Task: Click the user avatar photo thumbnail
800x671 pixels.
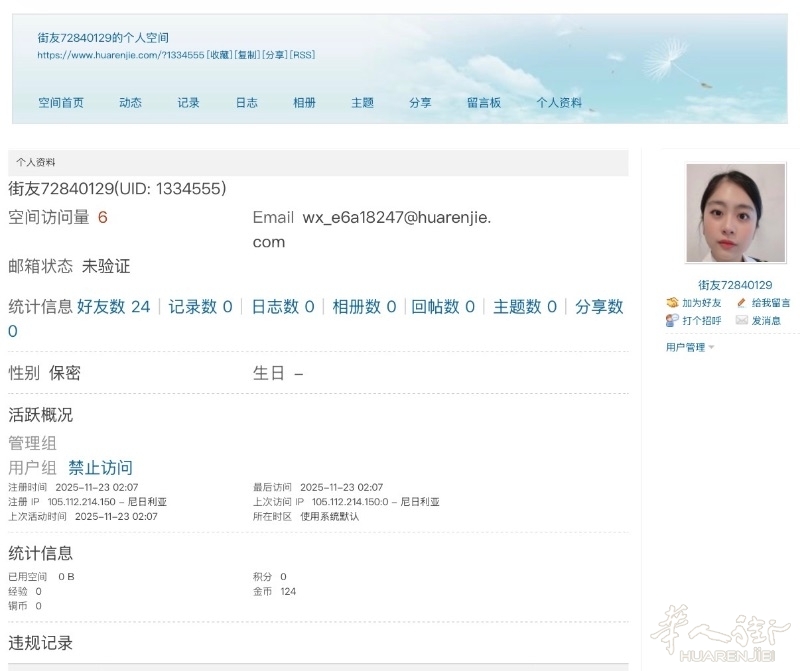Action: click(728, 213)
